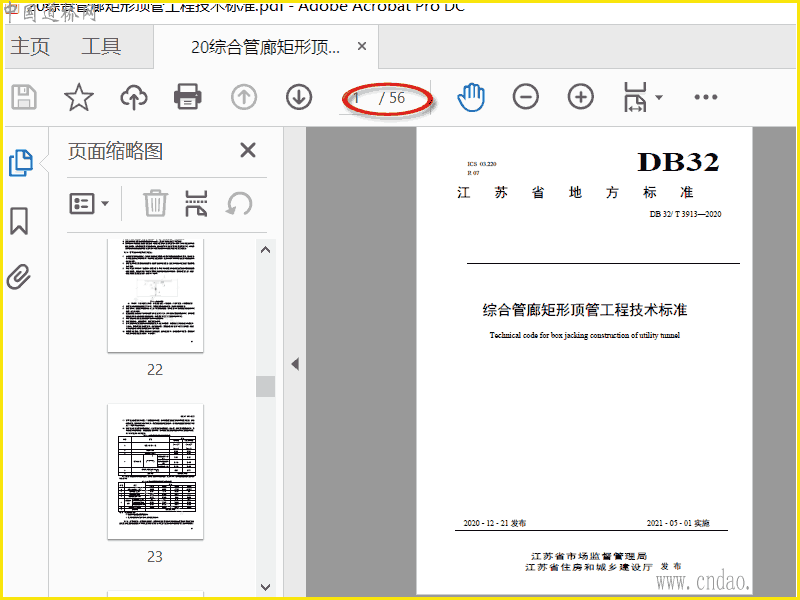Zoom out with the minus icon
The height and width of the screenshot is (600, 800).
(x=526, y=97)
